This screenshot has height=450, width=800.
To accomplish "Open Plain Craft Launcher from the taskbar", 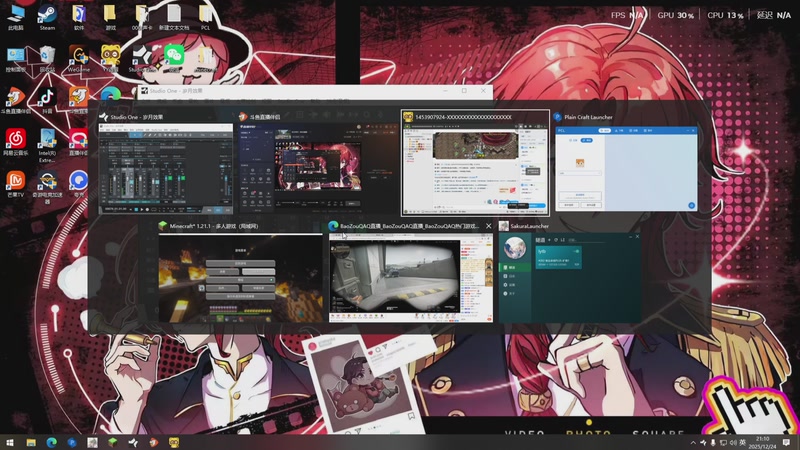I will click(x=72, y=442).
